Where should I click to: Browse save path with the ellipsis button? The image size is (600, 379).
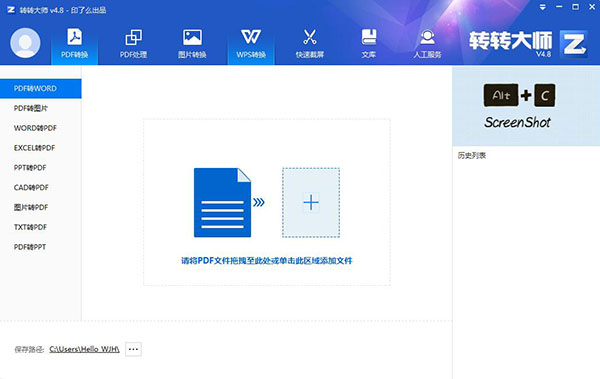[x=133, y=349]
